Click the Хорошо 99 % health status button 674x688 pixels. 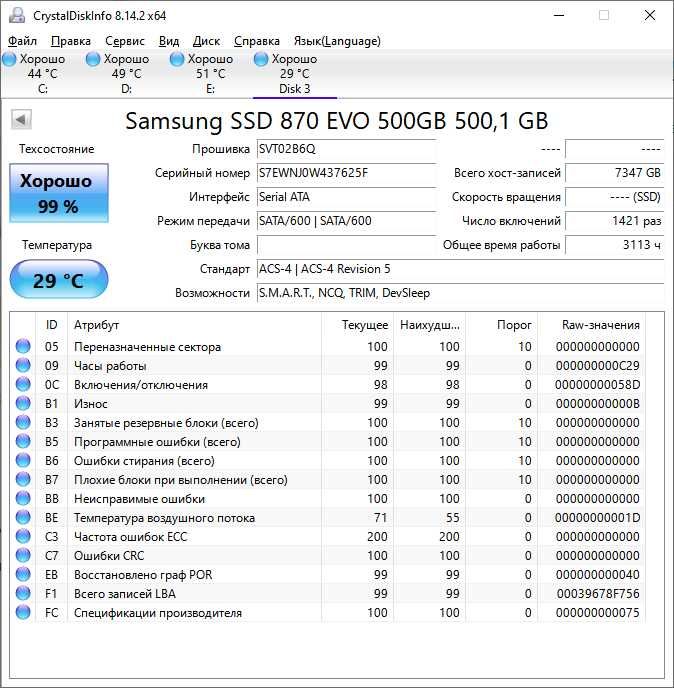pos(59,193)
